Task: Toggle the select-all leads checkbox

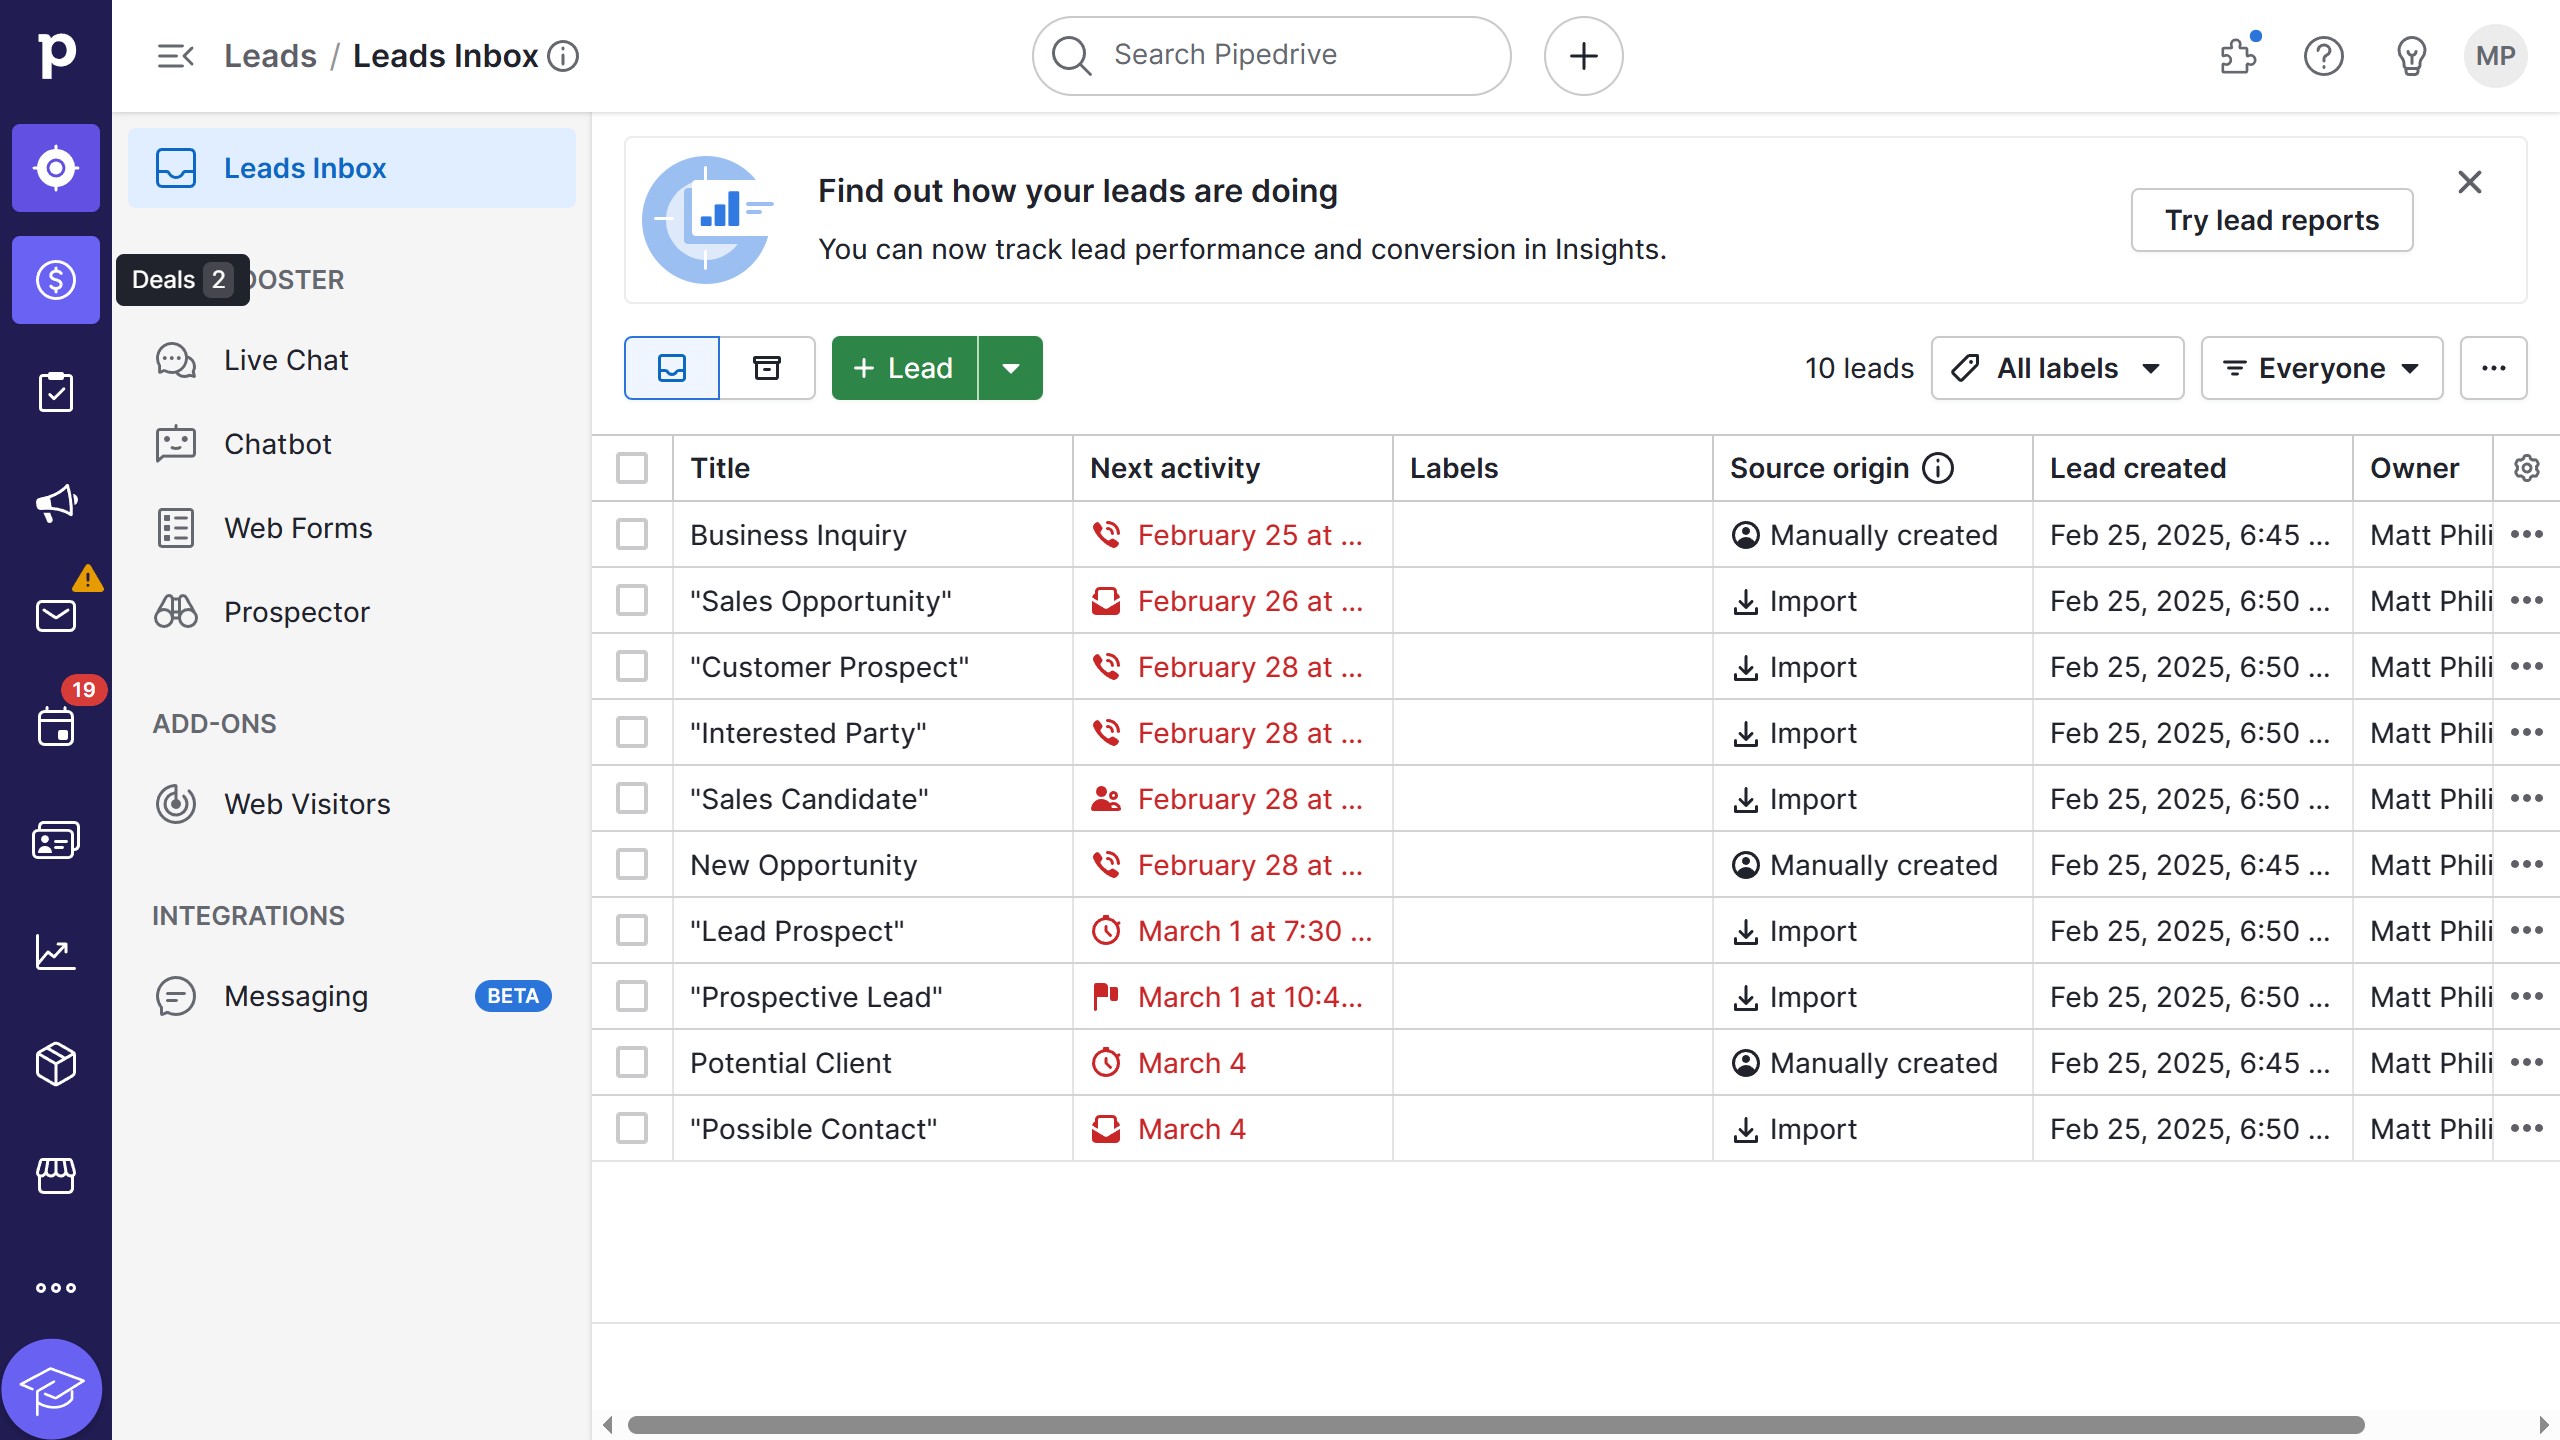Action: point(632,468)
